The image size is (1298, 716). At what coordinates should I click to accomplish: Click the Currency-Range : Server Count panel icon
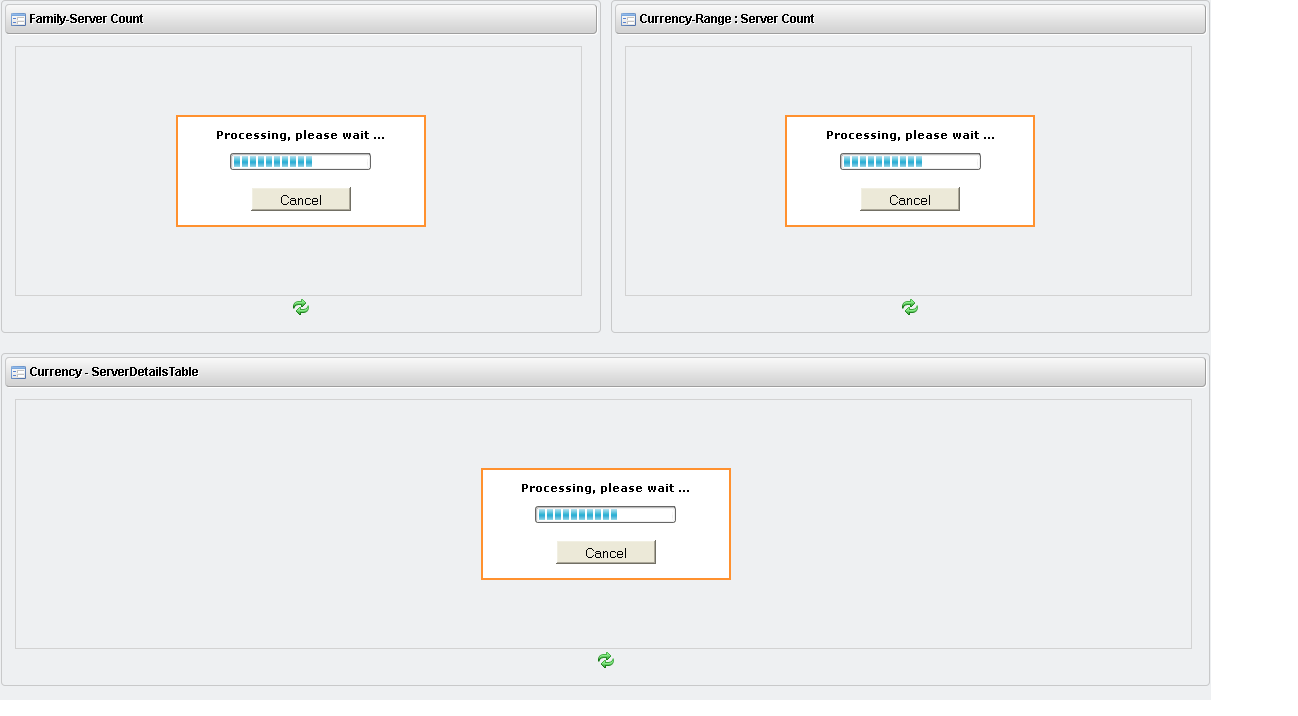tap(628, 19)
